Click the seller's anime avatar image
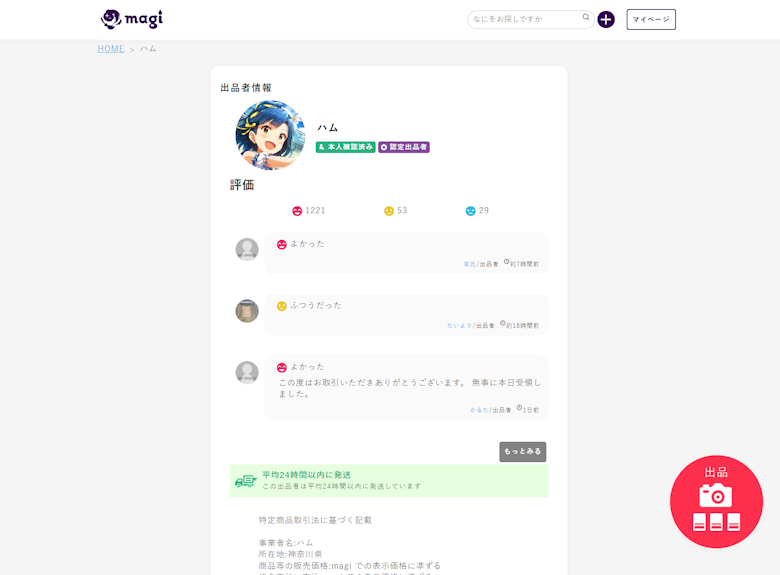Viewport: 780px width, 575px height. [271, 135]
